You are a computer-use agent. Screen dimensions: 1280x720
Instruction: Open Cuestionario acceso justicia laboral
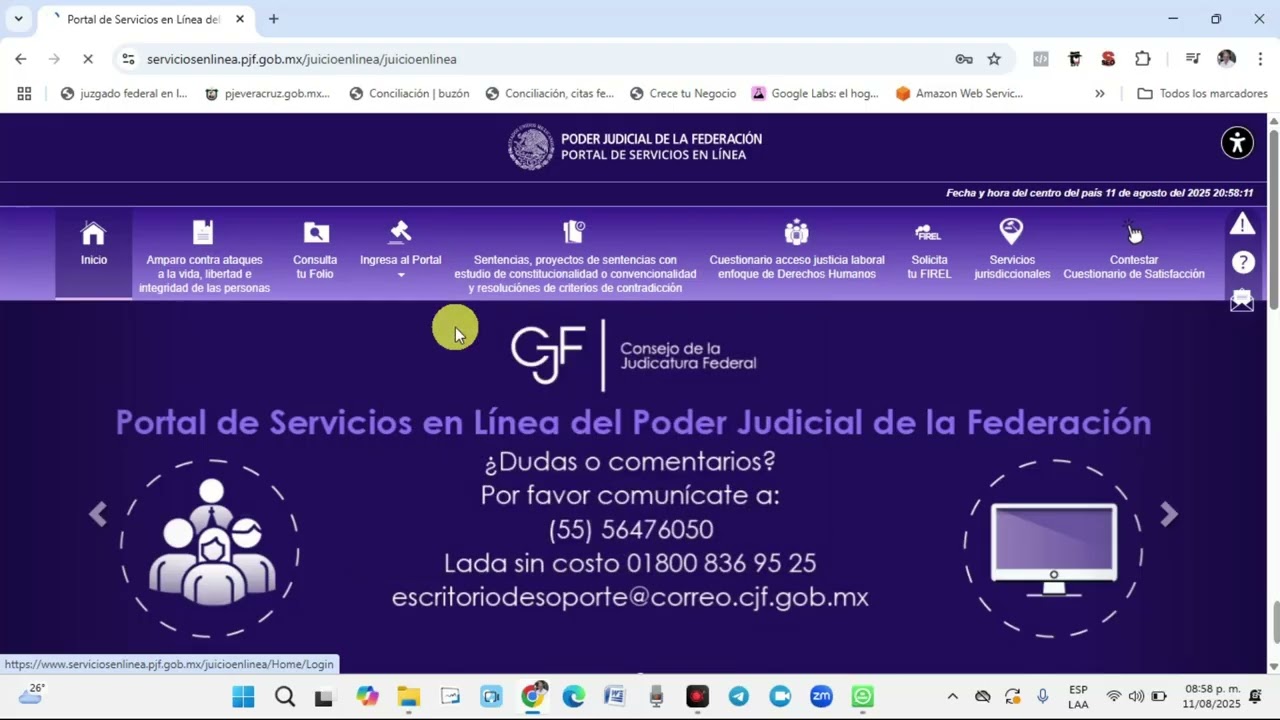(797, 251)
